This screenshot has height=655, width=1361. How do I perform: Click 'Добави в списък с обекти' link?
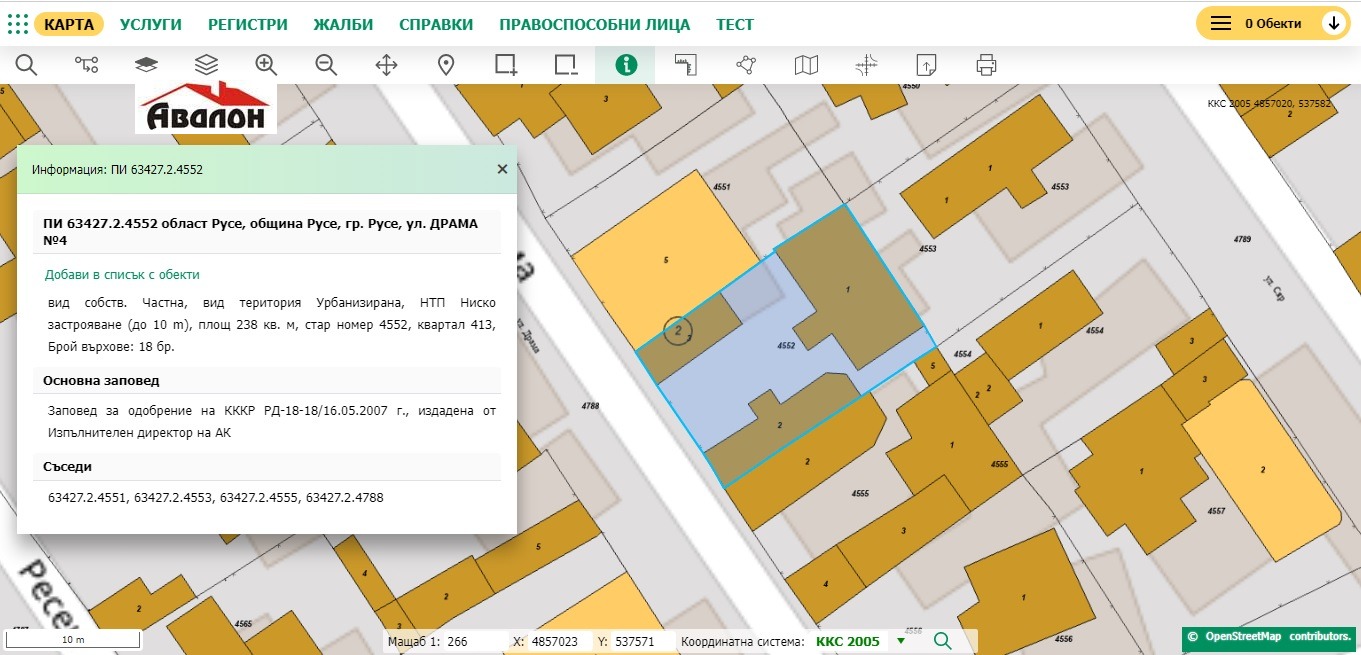[122, 274]
